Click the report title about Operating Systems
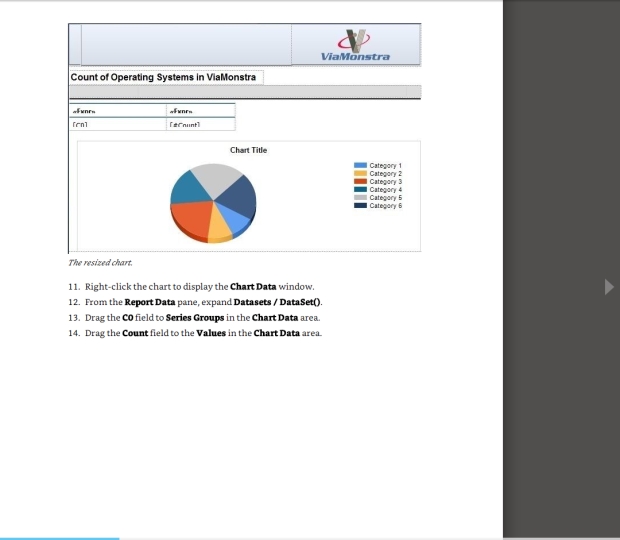Screen dimensions: 620x540 click(163, 78)
